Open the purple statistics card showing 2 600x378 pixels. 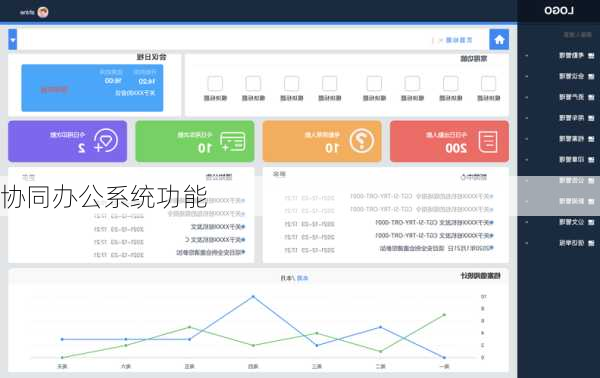67,141
